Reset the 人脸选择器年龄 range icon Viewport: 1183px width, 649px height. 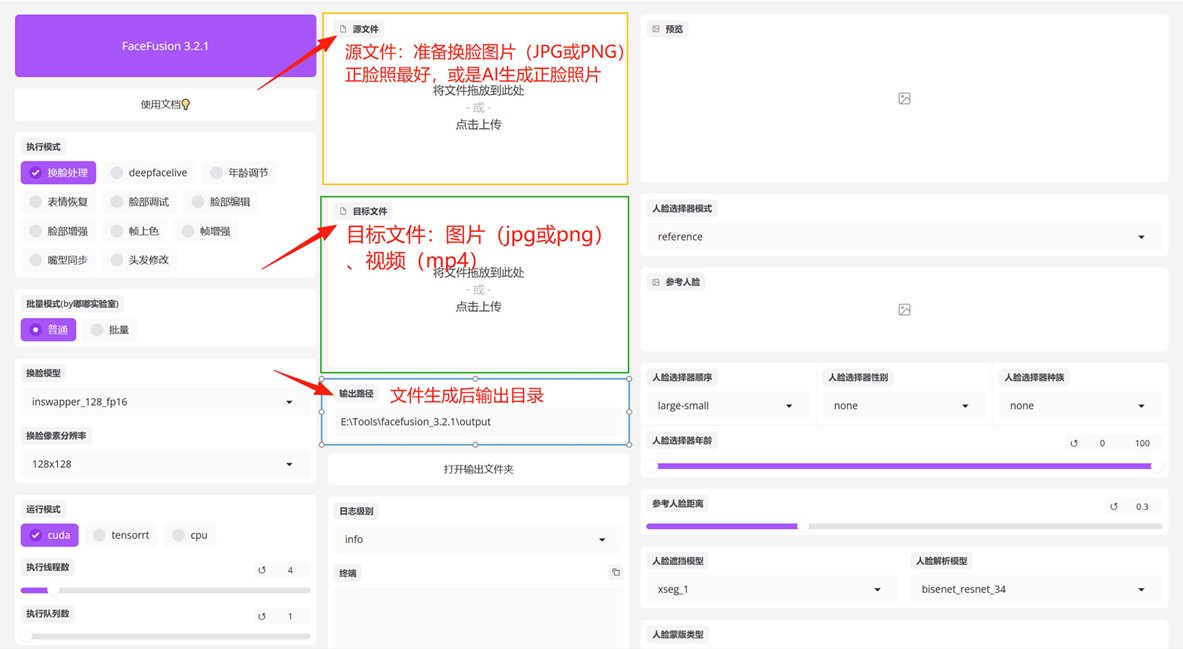1074,444
